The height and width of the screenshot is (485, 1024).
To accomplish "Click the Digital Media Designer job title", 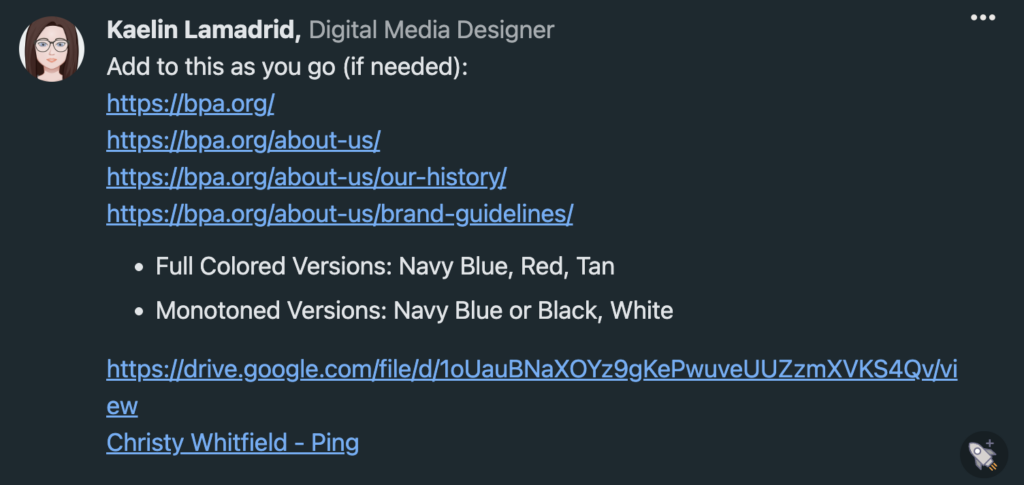I will 431,31.
